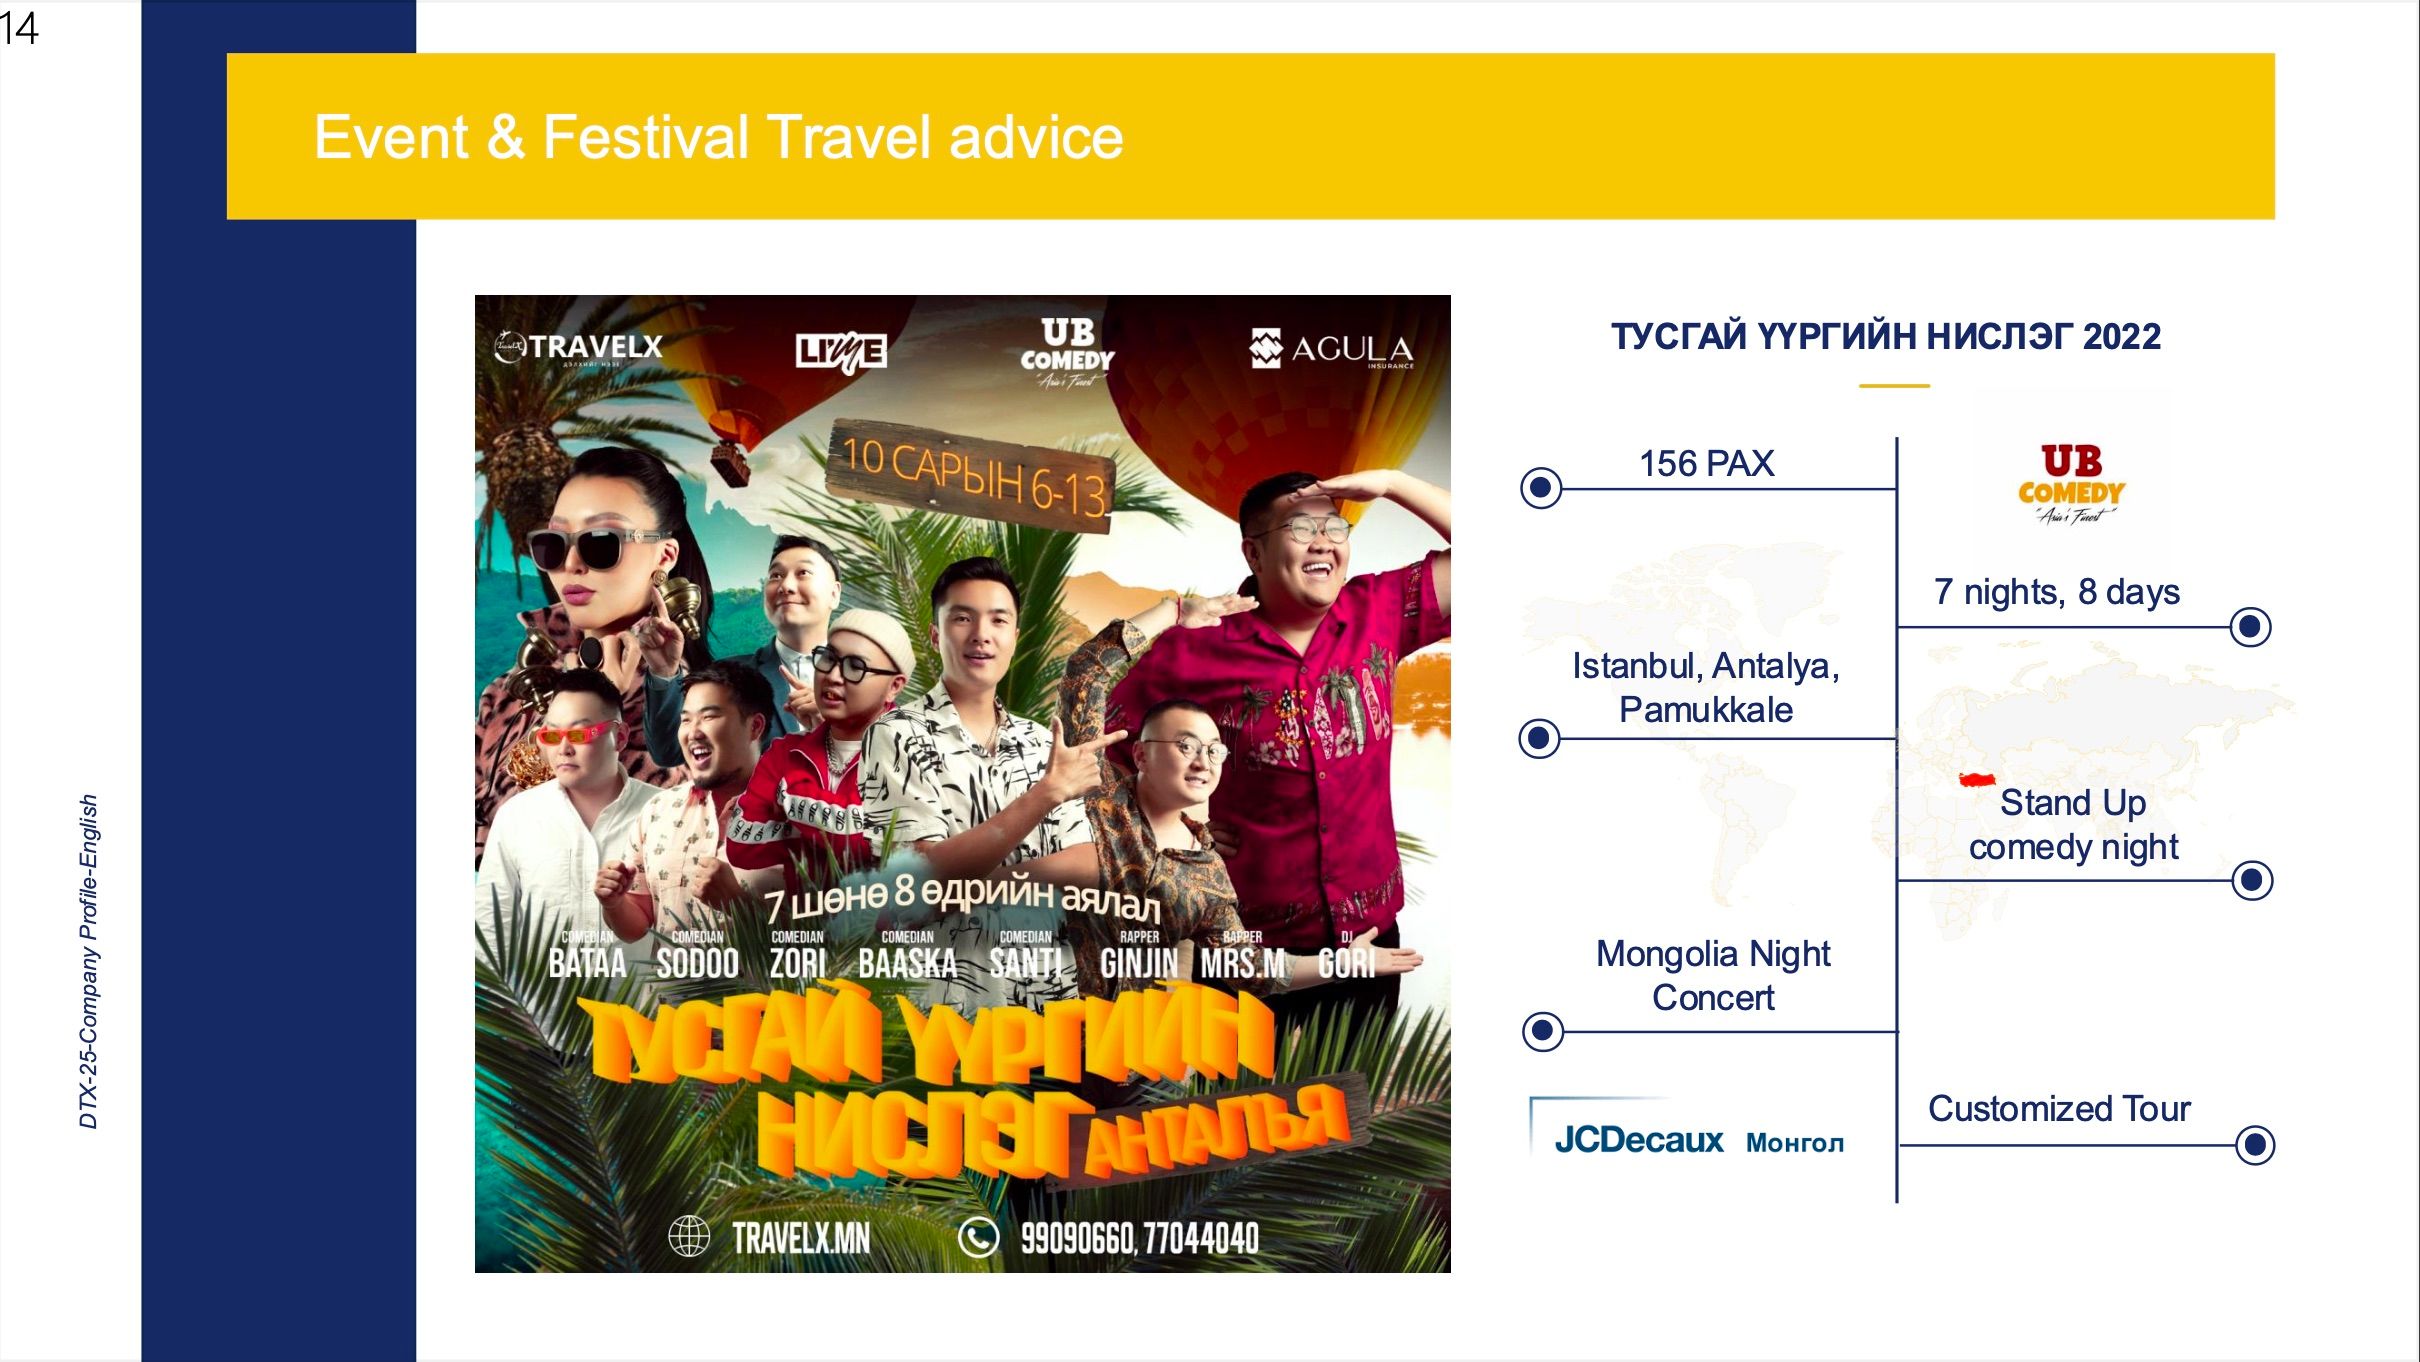Click the UB Comedy logo atop the poster
This screenshot has height=1362, width=2420.
1067,354
